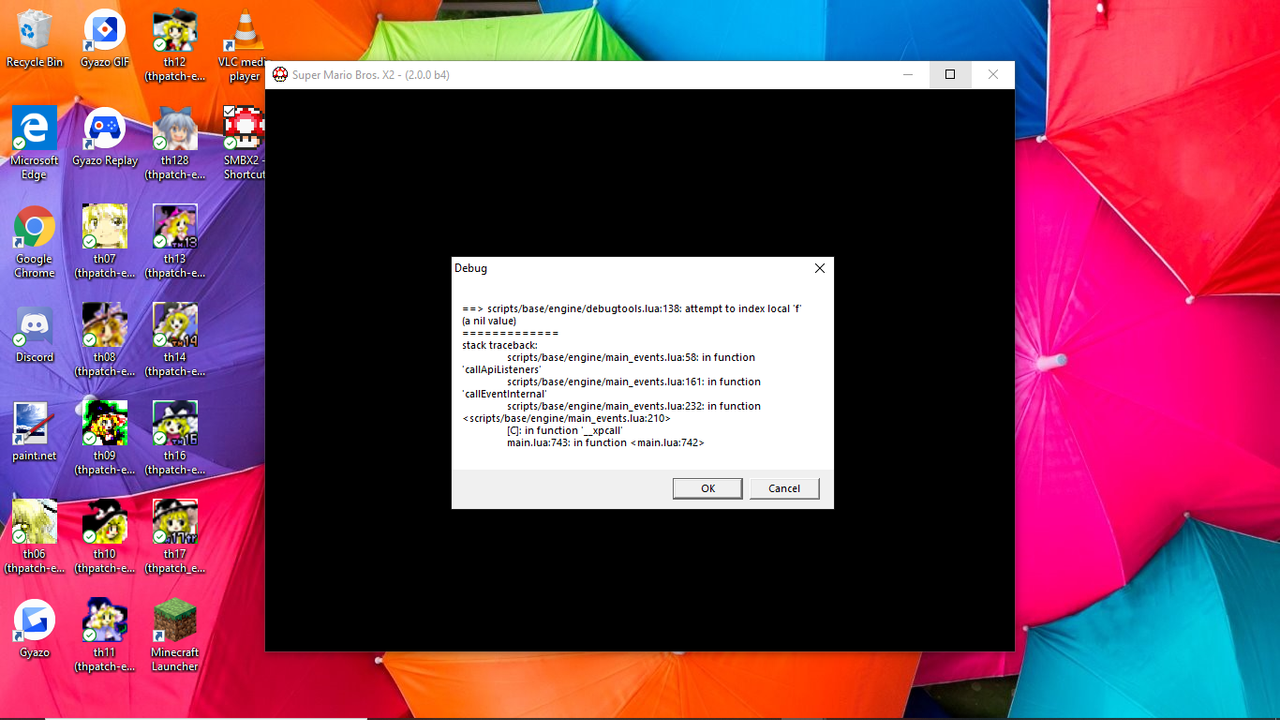Image resolution: width=1280 pixels, height=720 pixels.
Task: Select the th10 (thpatch-e...) shortcut
Action: [105, 537]
